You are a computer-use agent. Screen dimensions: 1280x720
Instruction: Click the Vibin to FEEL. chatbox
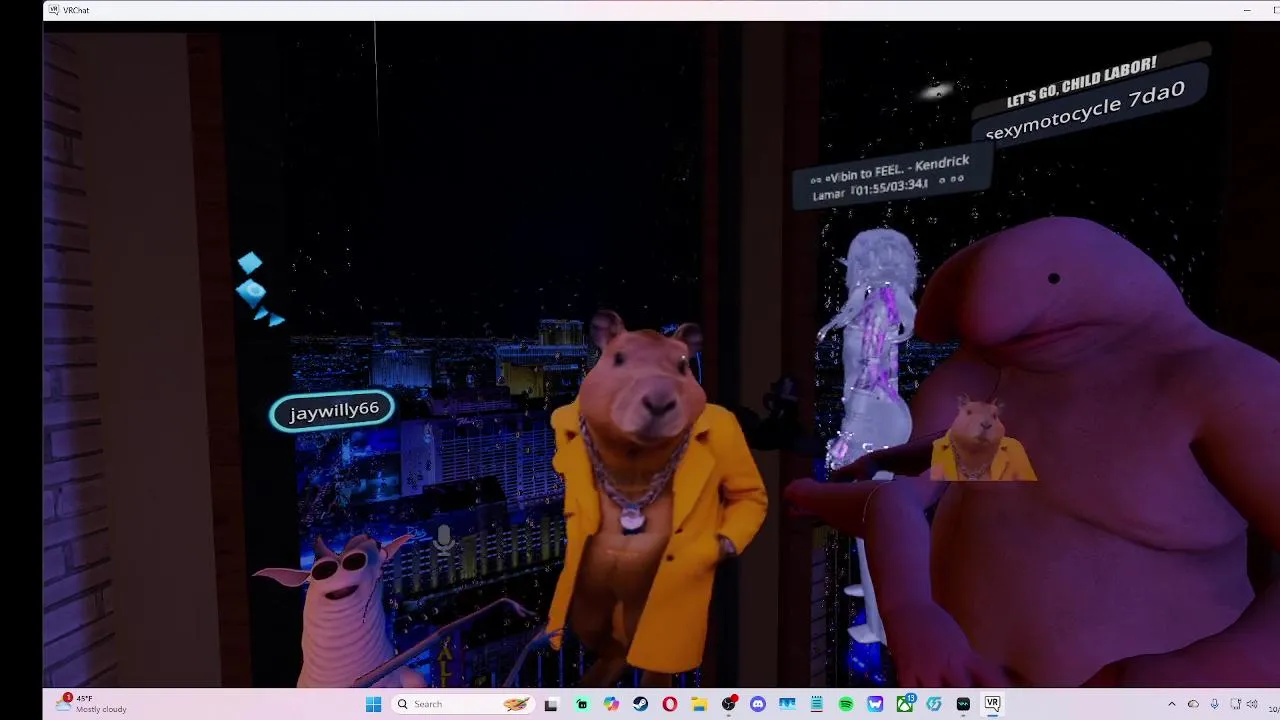[891, 176]
